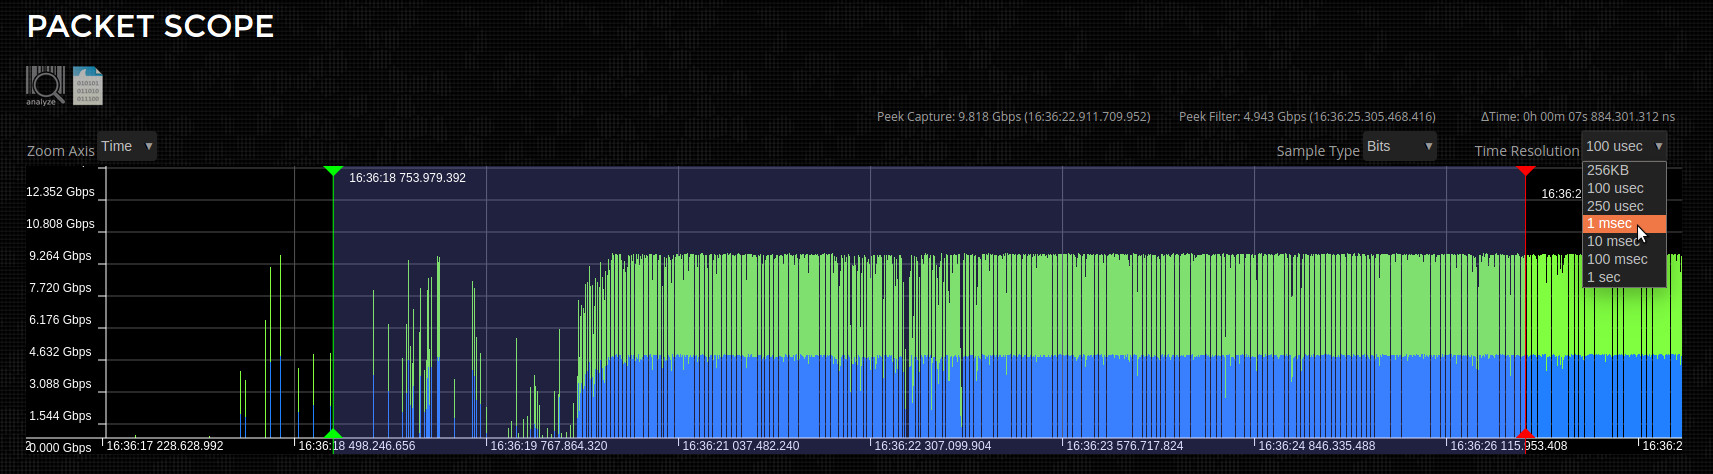Click the analyze barcode magnifier icon
1713x474 pixels.
[45, 86]
